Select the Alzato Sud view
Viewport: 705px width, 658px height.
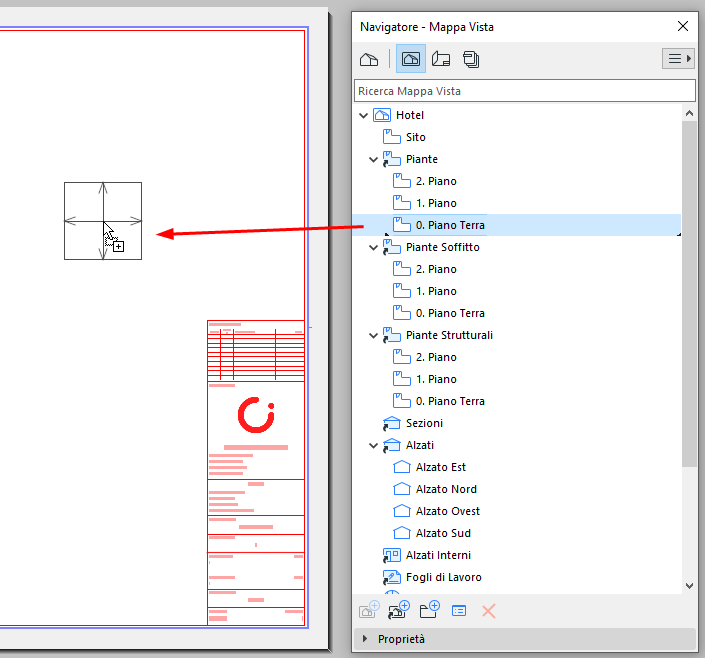[x=443, y=534]
